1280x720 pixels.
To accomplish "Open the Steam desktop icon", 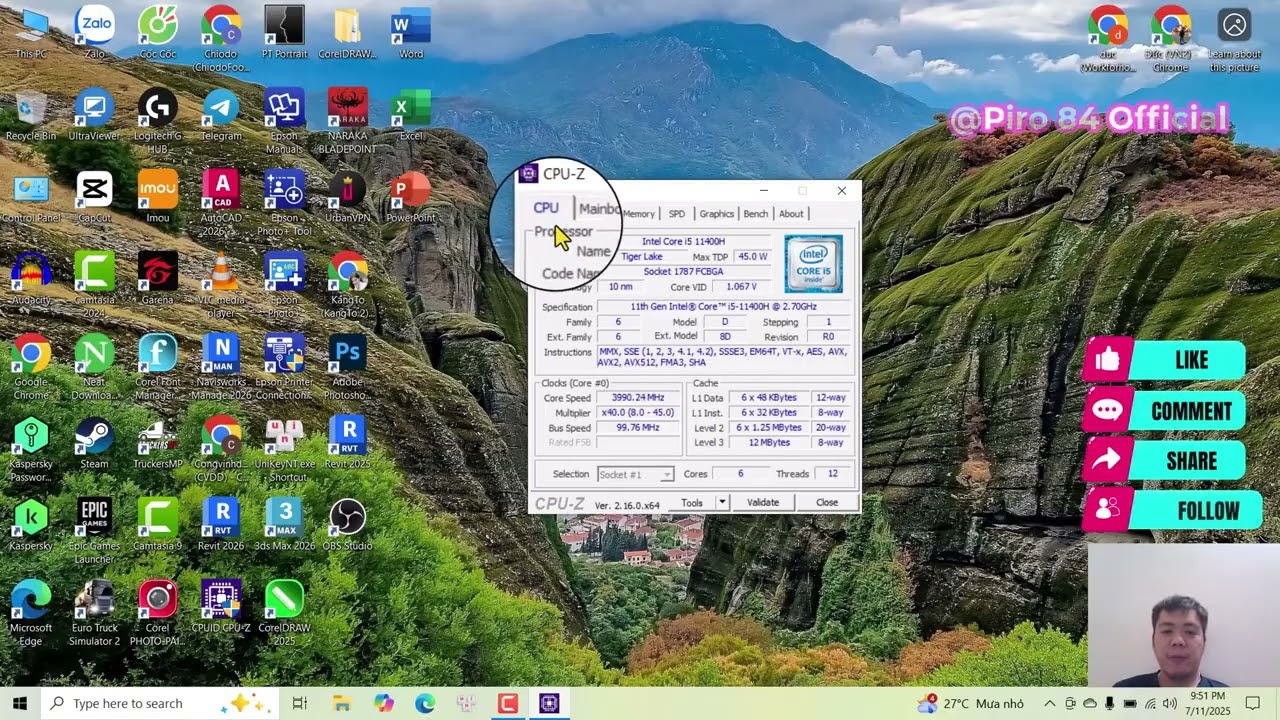I will (94, 443).
